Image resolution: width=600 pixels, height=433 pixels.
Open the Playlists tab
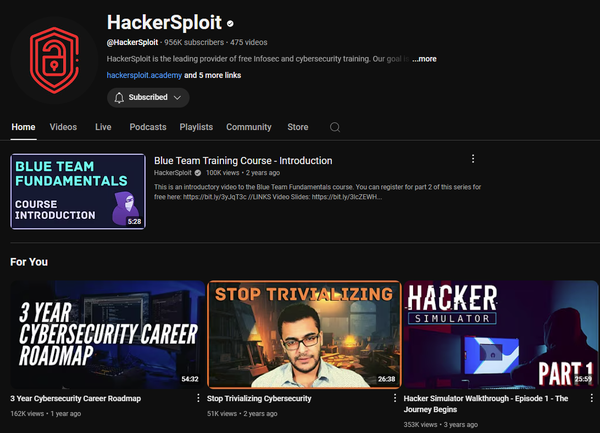pos(196,127)
